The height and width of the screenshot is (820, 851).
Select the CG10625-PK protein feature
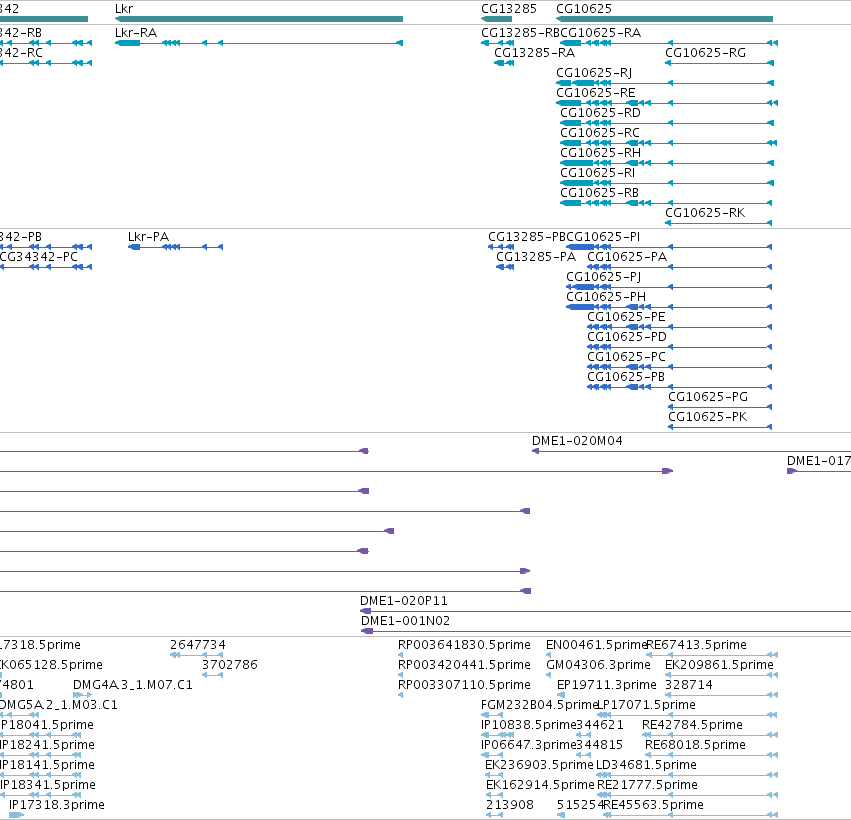pos(720,427)
